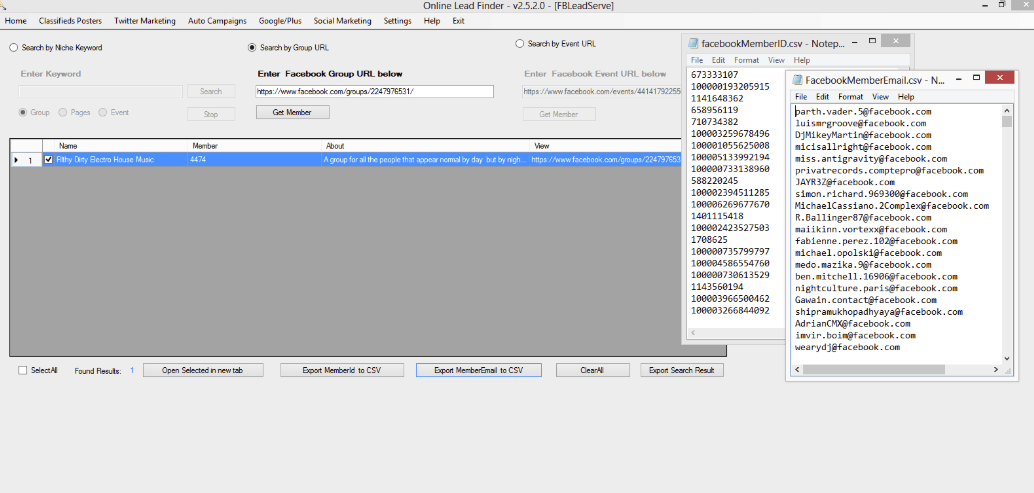Screen dimensions: 1034x493
Task: Open the Auto Campaigns menu
Action: [217, 21]
